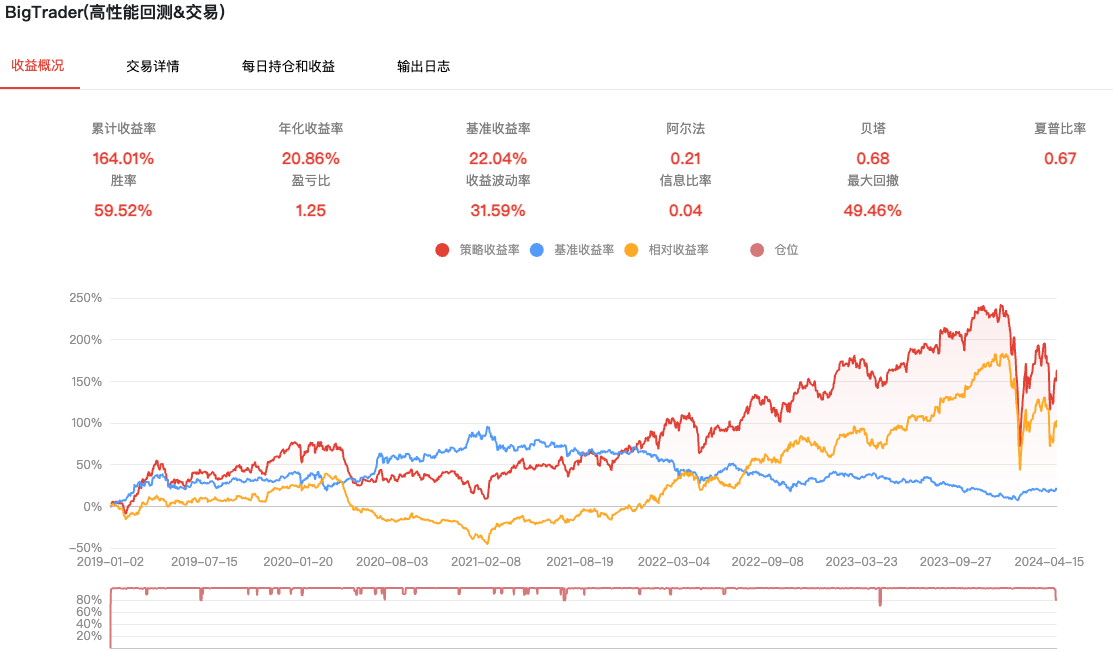This screenshot has height=660, width=1113.
Task: Click the 阿尔法 metric value 0.21
Action: point(686,158)
